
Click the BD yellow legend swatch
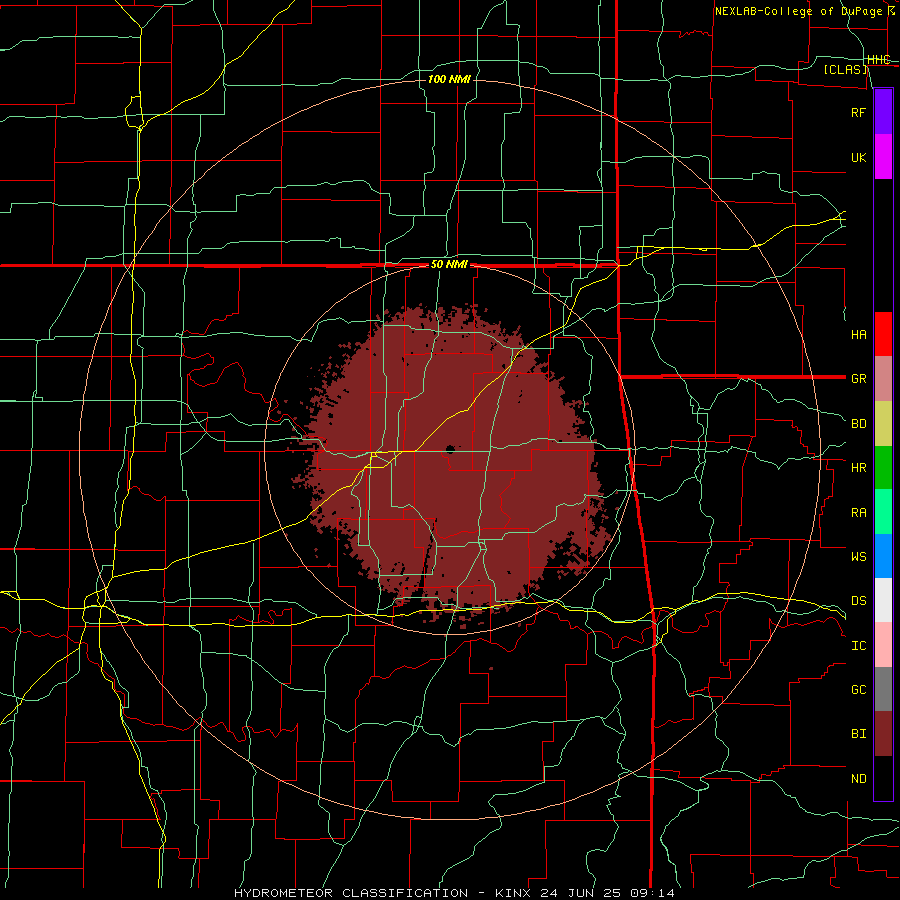883,423
